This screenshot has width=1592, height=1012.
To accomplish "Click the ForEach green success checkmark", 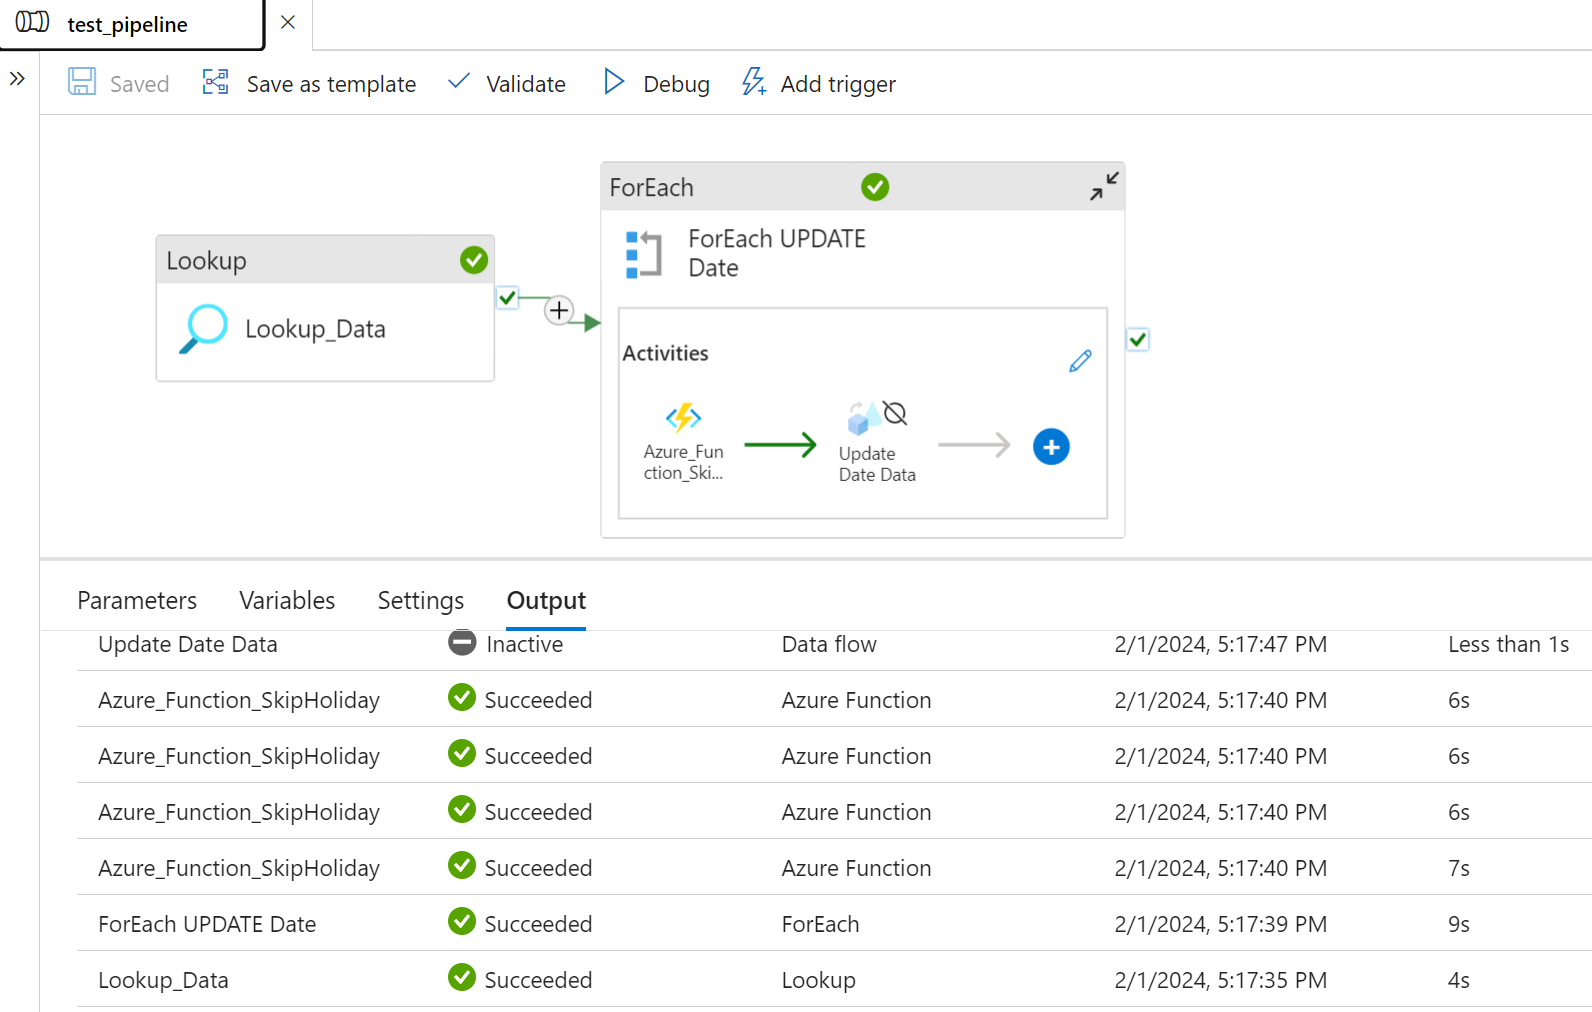I will point(875,187).
